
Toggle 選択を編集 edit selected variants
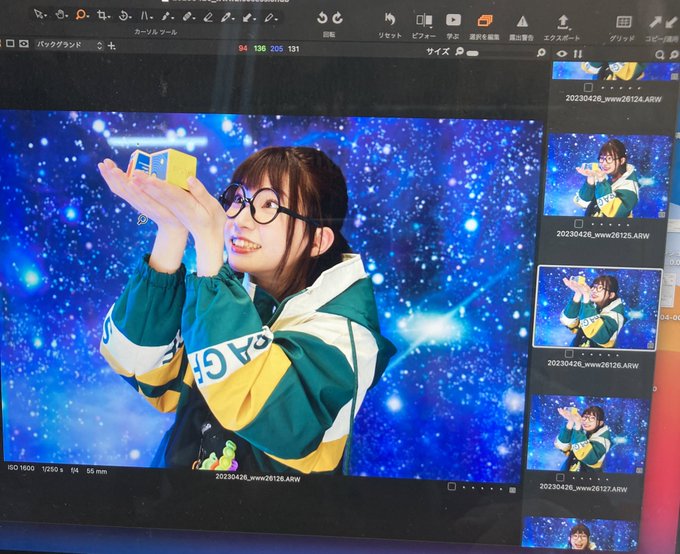pos(485,20)
